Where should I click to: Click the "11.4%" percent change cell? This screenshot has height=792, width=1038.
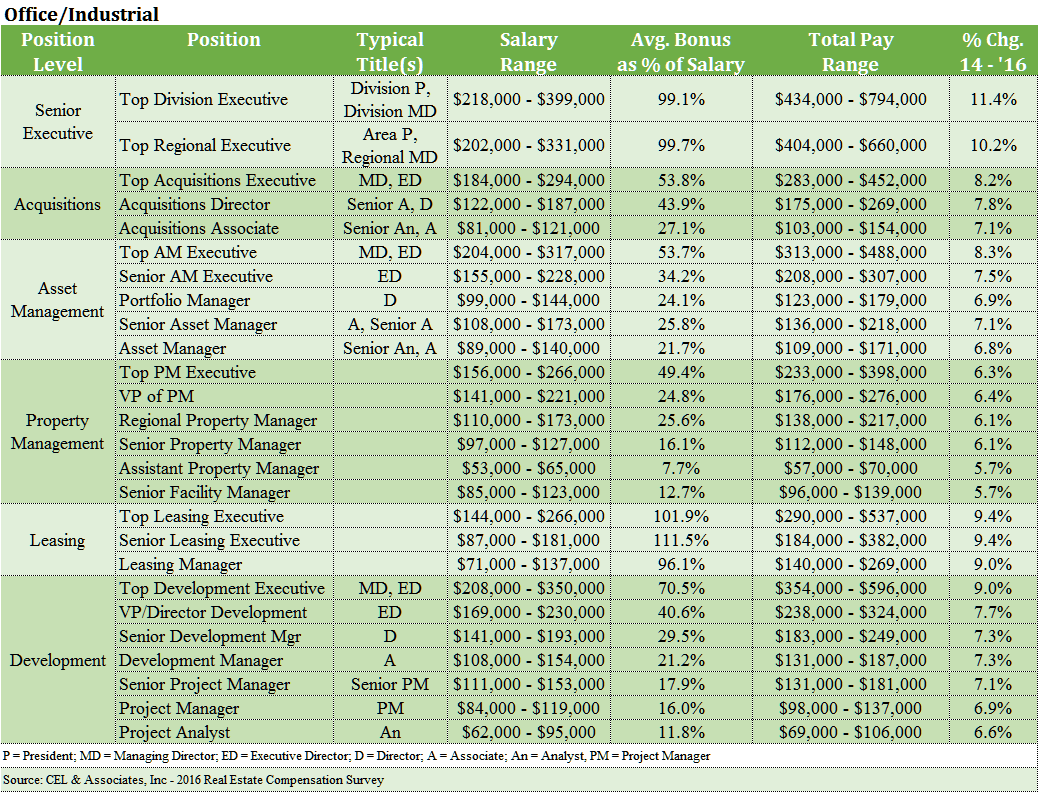tap(993, 99)
